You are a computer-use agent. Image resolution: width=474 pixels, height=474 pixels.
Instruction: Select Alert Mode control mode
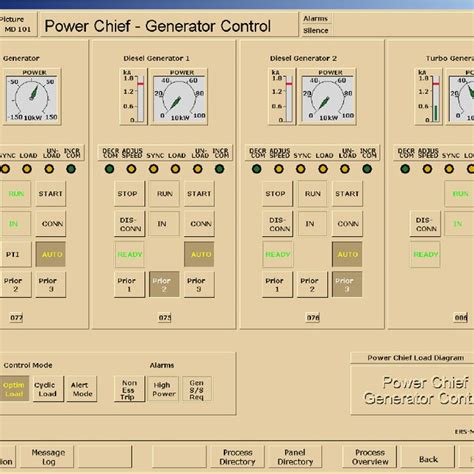click(82, 389)
